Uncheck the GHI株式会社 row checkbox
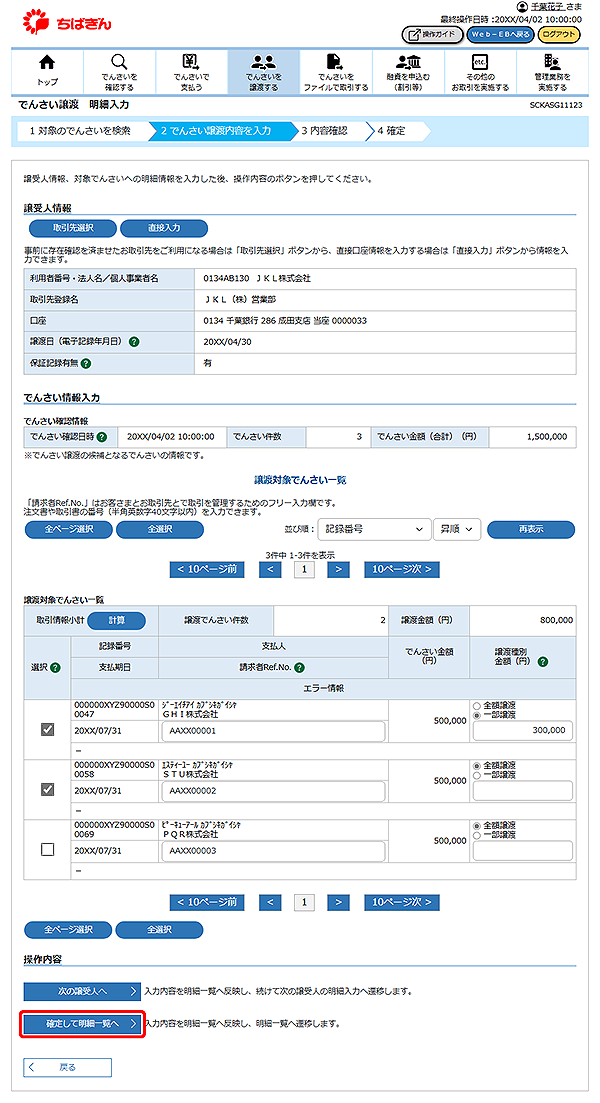Screen dimensions: 600x1103 tap(47, 730)
